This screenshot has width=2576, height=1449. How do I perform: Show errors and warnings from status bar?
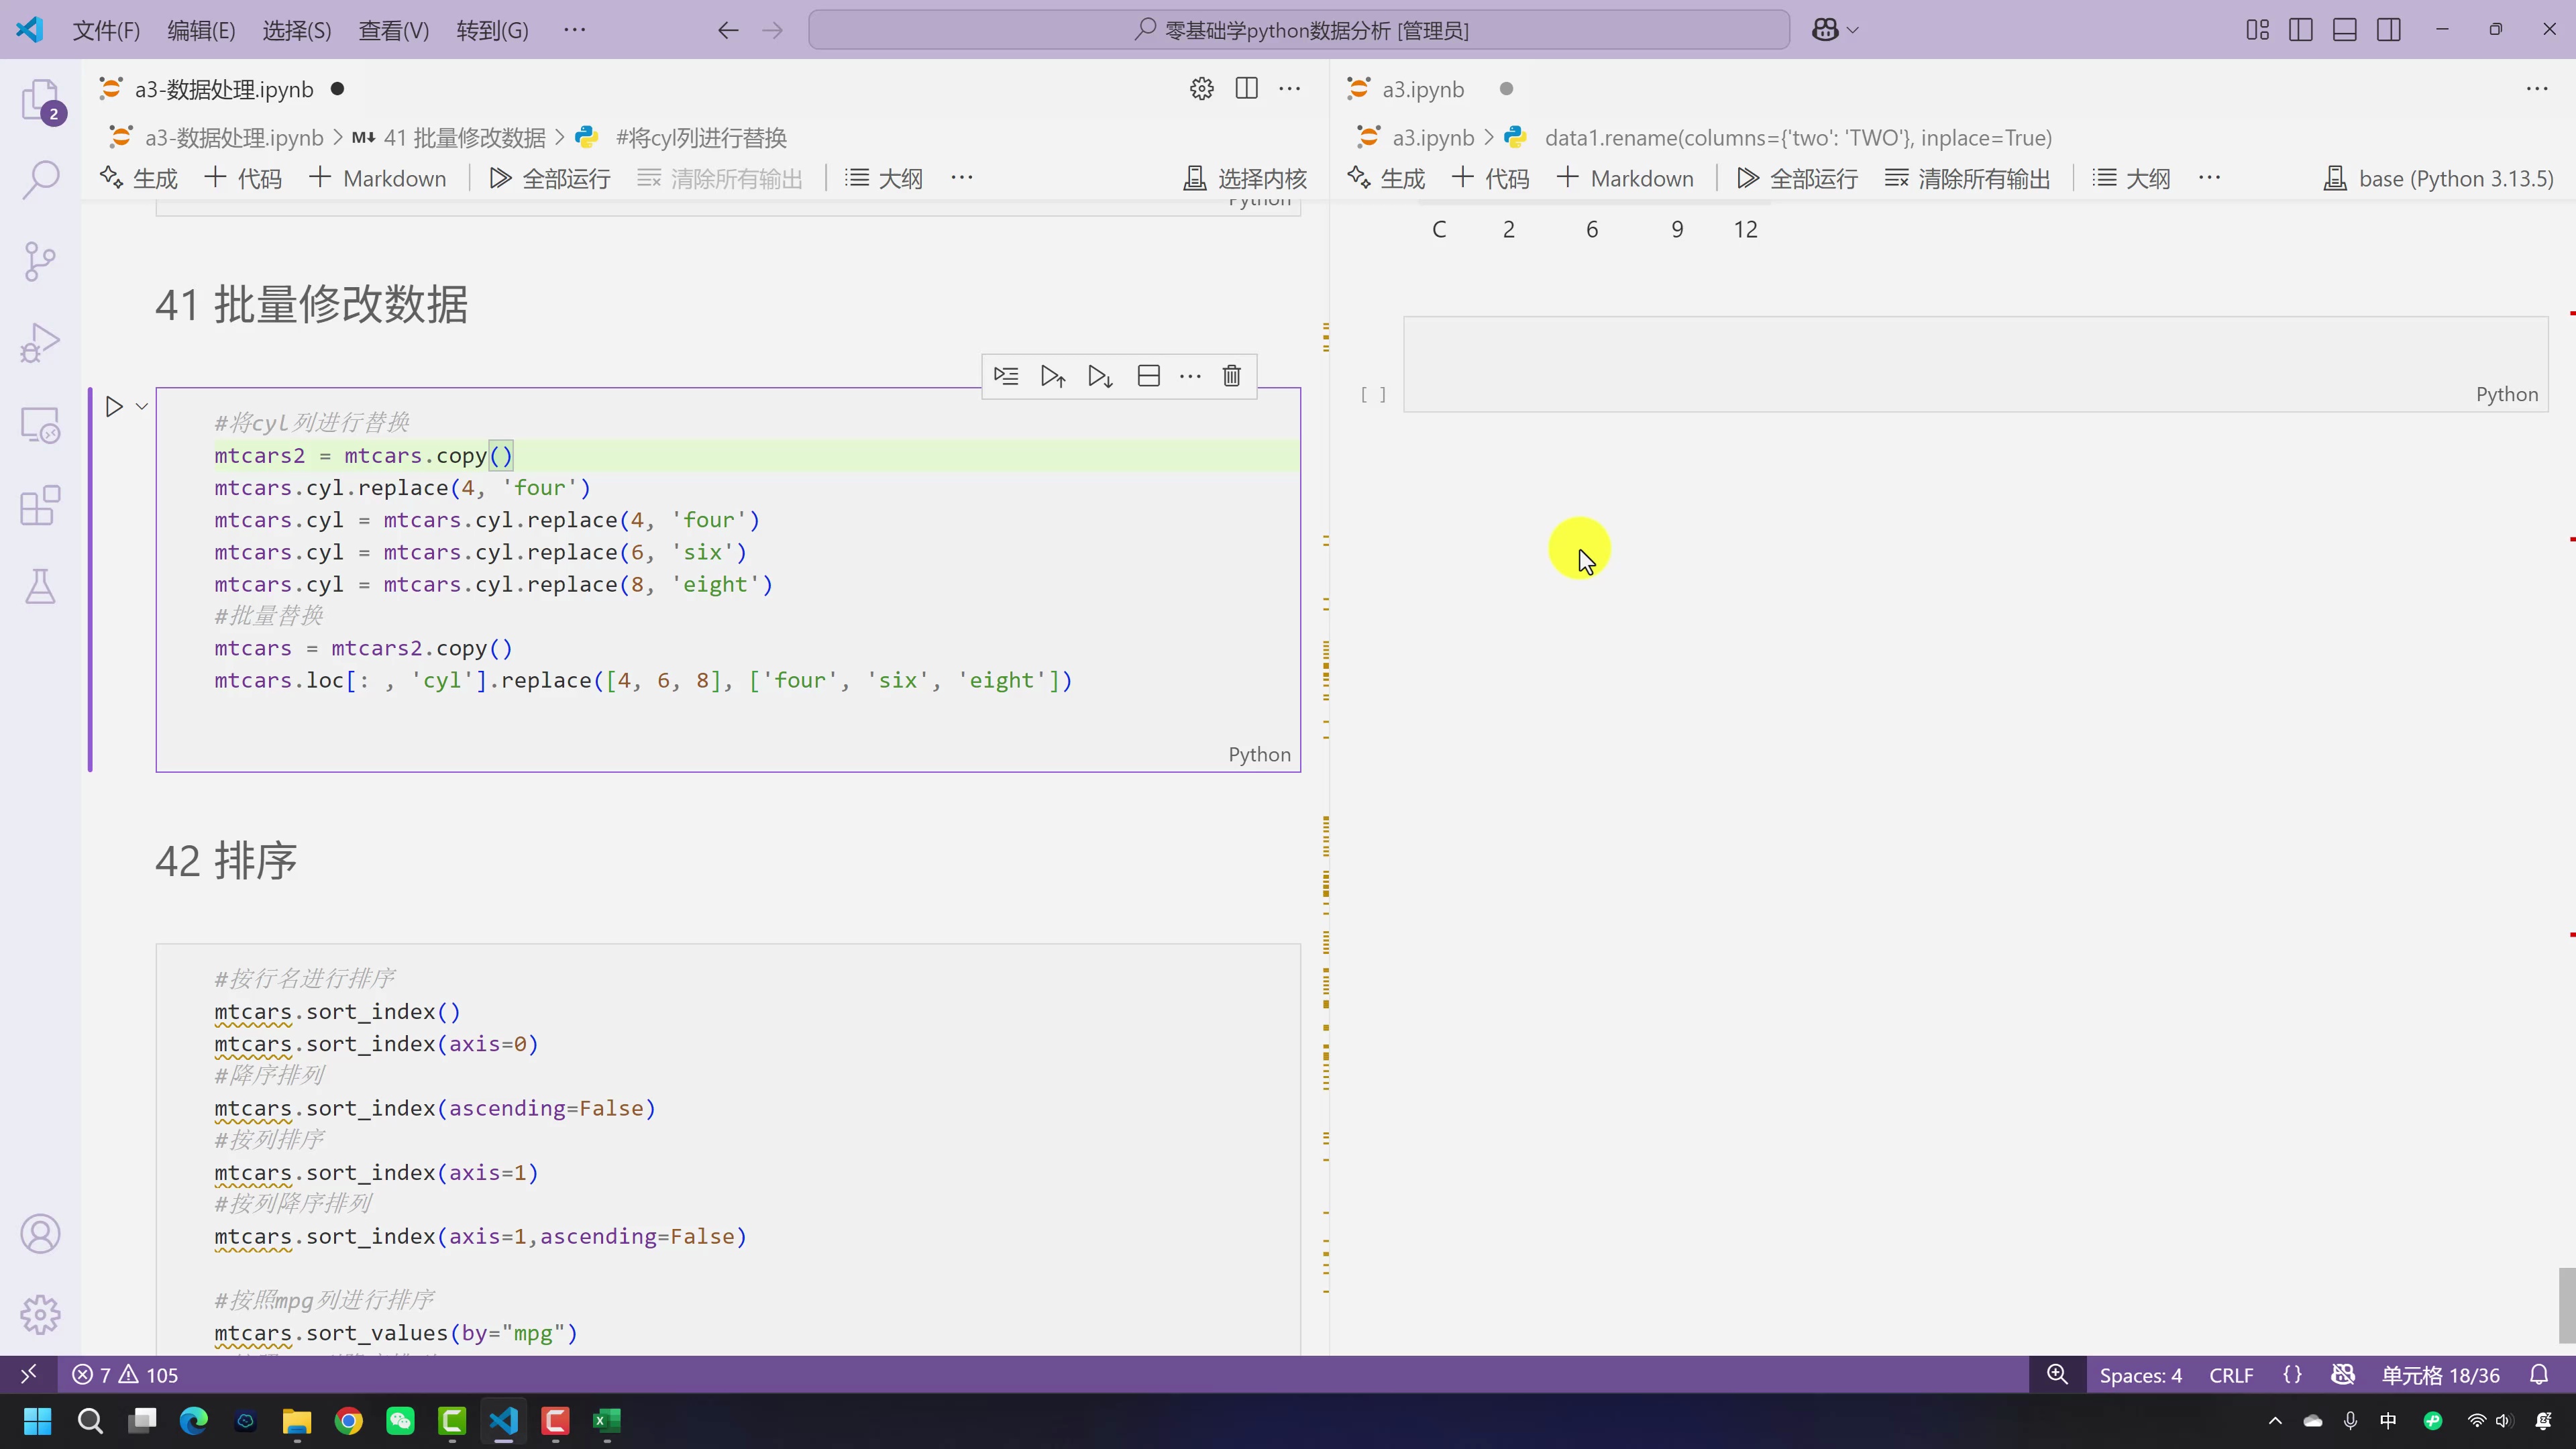click(125, 1375)
